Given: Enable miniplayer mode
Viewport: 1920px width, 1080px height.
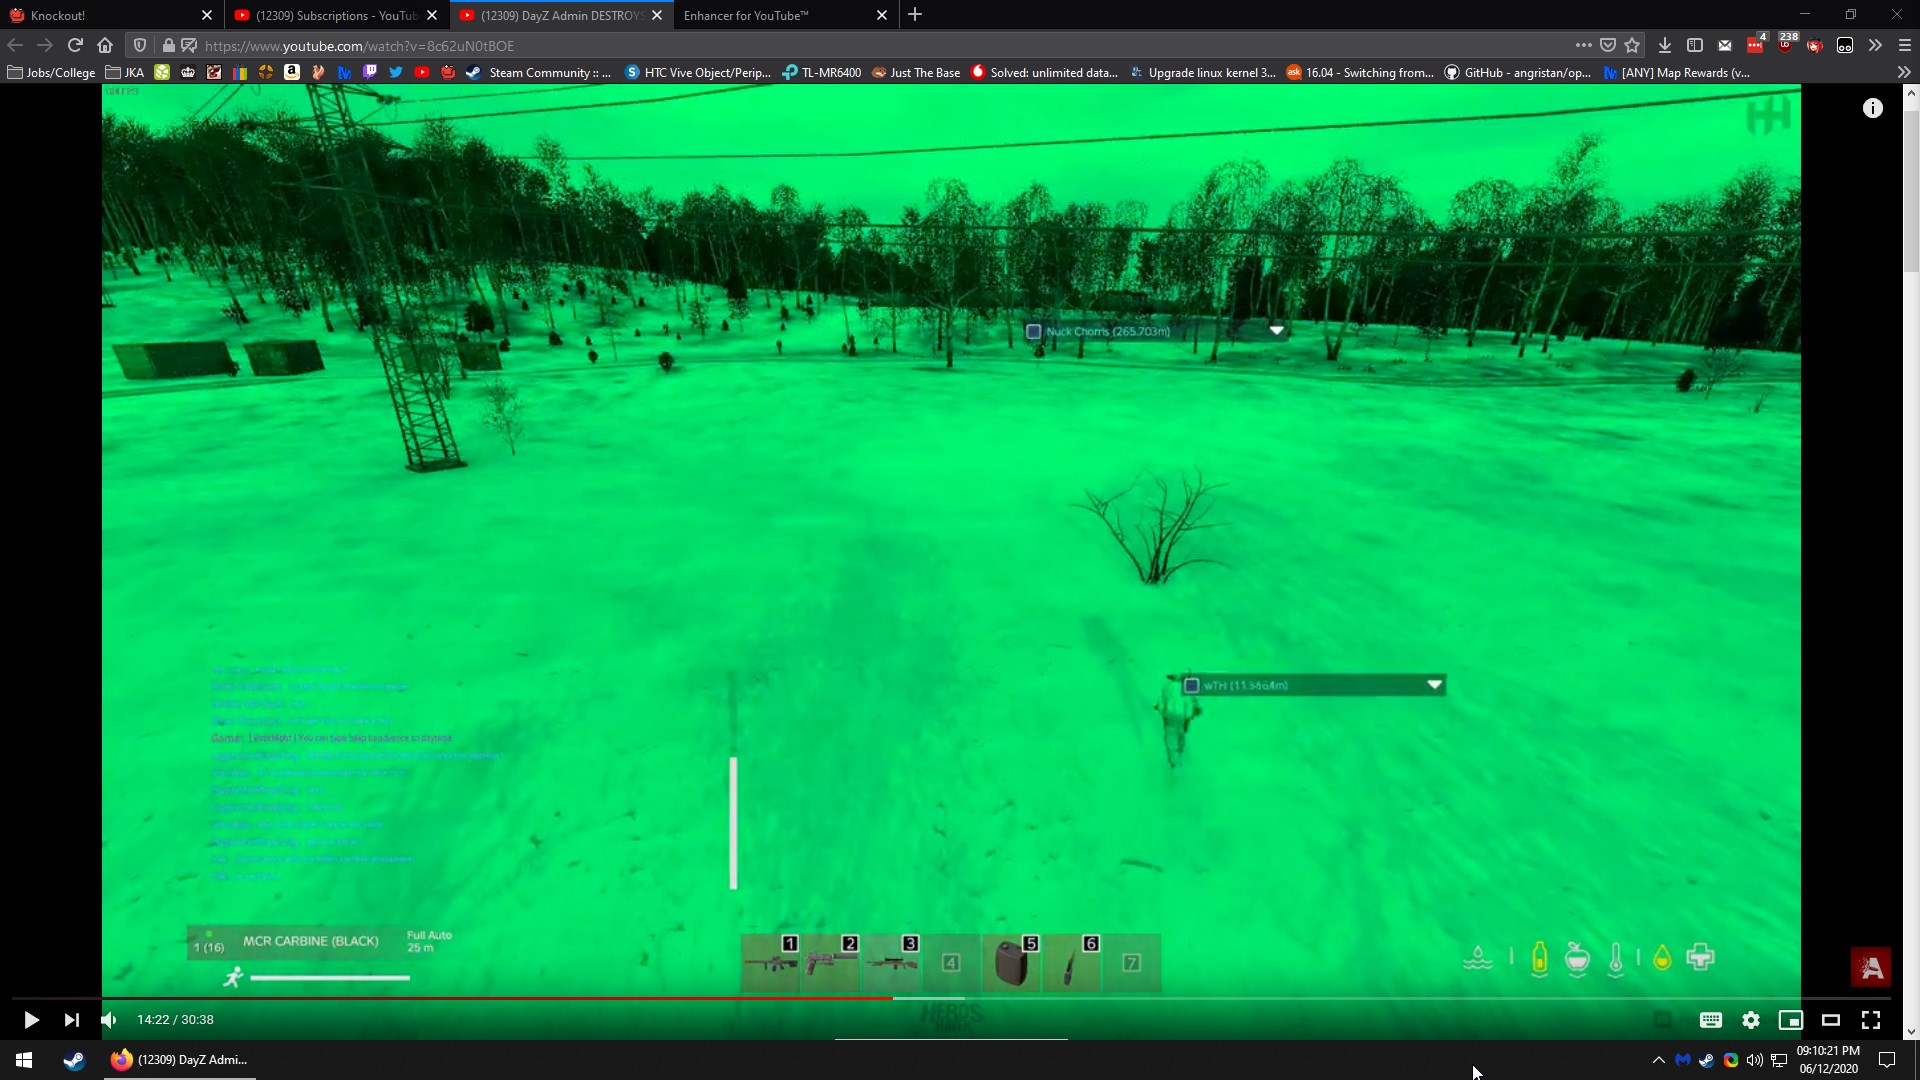Looking at the screenshot, I should click(1790, 1020).
